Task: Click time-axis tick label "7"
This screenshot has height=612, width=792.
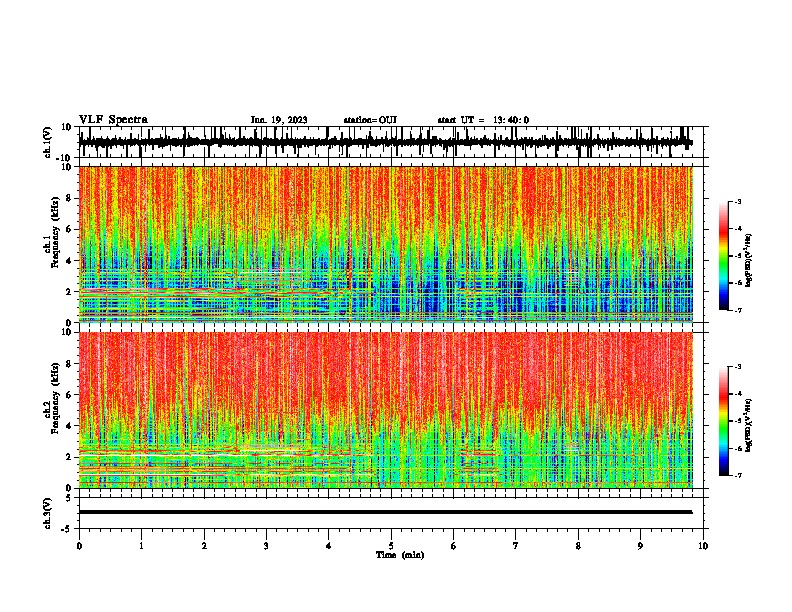Action: [x=516, y=546]
